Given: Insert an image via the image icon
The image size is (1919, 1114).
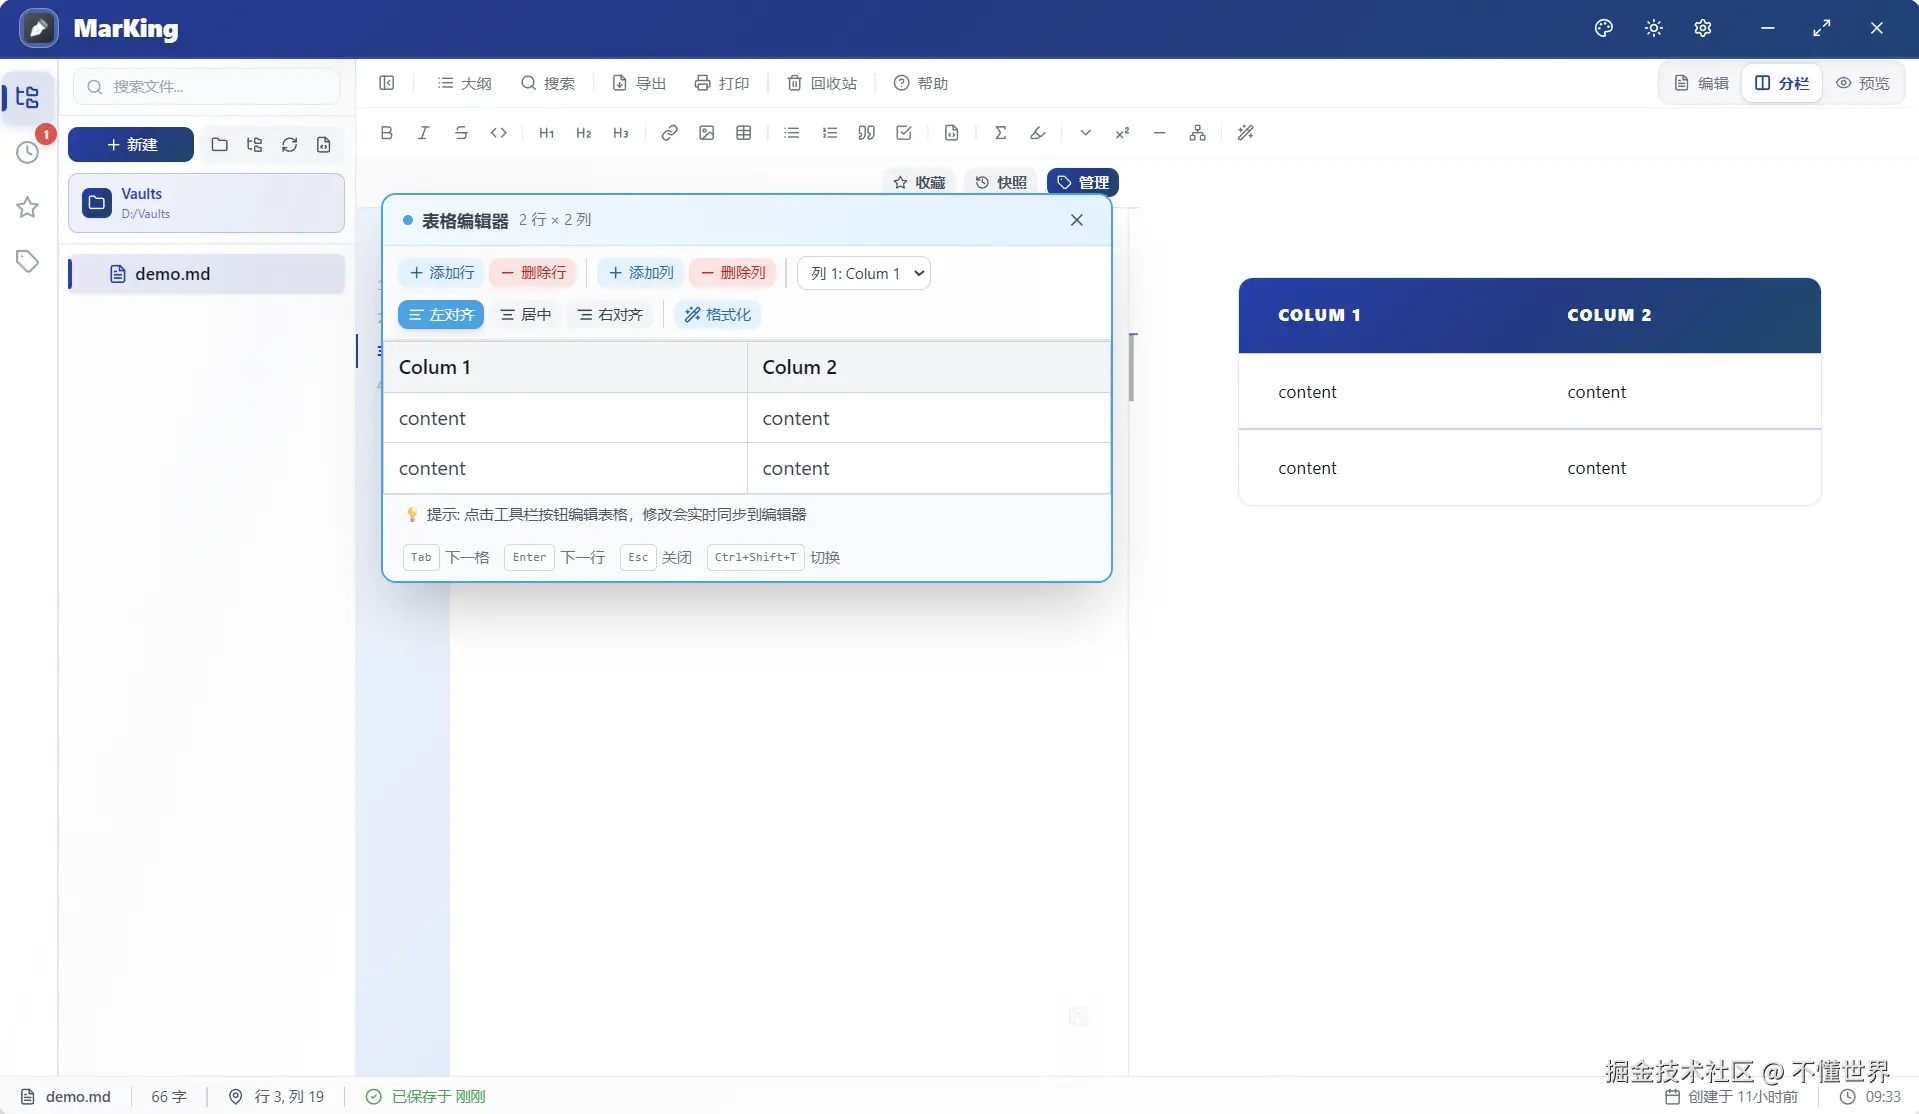Looking at the screenshot, I should pyautogui.click(x=706, y=132).
